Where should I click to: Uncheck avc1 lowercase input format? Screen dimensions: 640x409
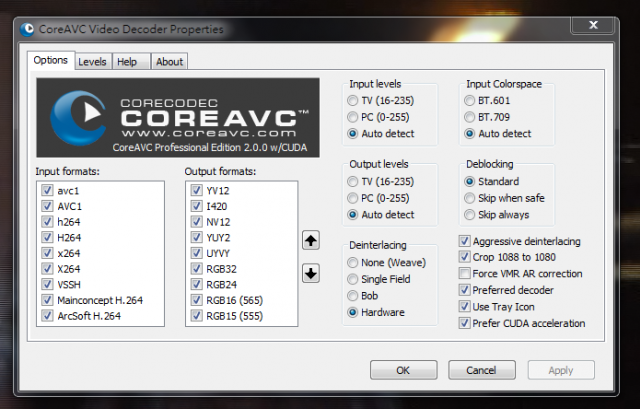pyautogui.click(x=47, y=190)
